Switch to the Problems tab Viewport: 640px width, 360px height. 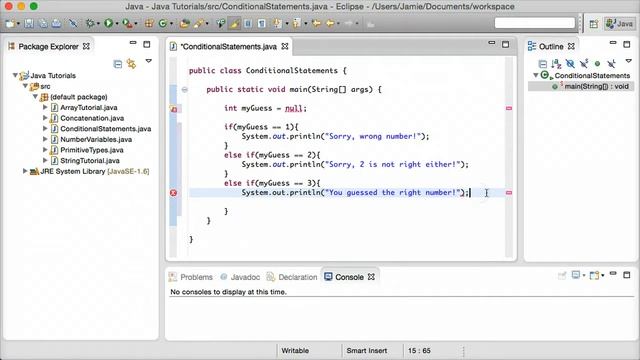click(191, 277)
